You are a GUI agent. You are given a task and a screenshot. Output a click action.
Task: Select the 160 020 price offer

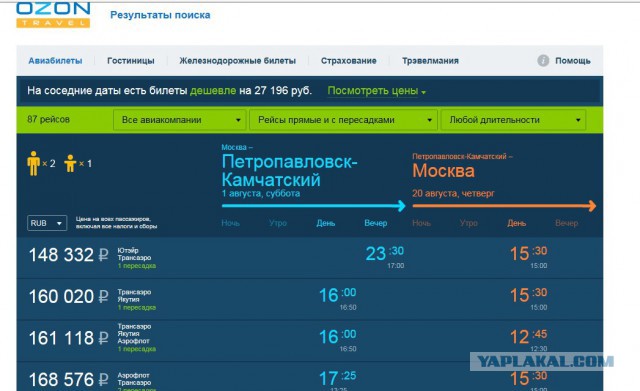tap(61, 297)
